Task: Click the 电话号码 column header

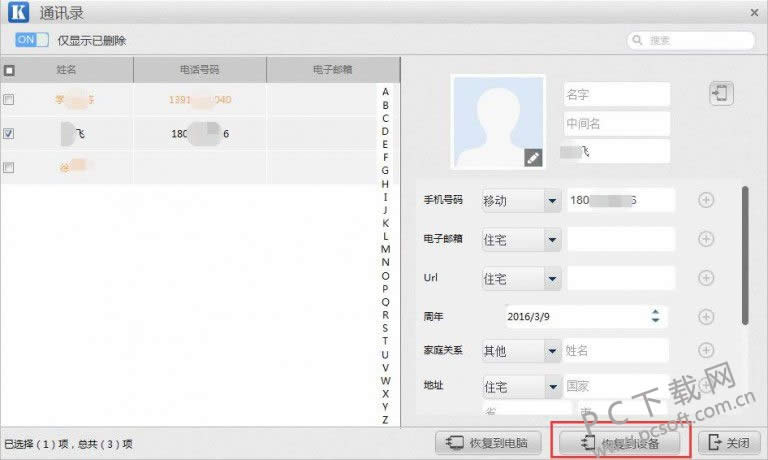Action: pyautogui.click(x=200, y=70)
